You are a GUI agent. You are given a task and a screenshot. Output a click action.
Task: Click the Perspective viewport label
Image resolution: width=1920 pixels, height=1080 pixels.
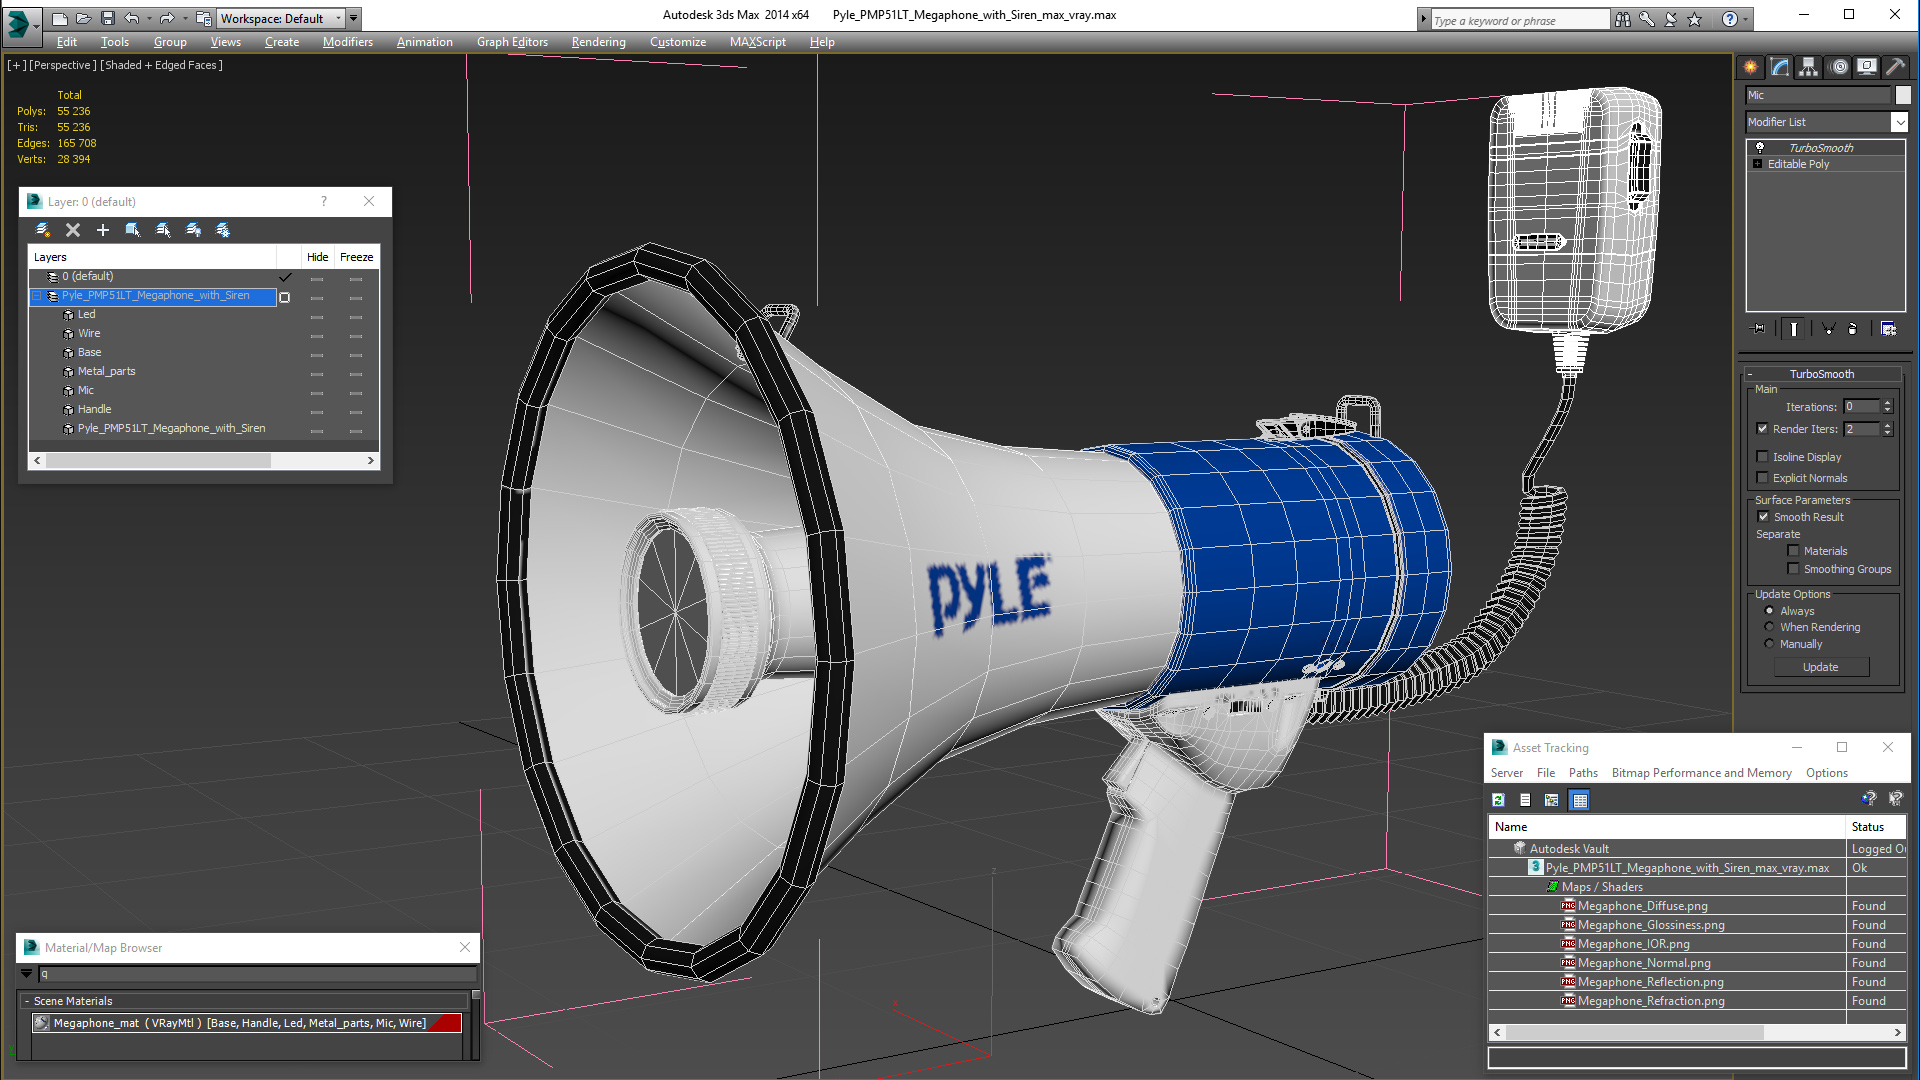(x=63, y=65)
